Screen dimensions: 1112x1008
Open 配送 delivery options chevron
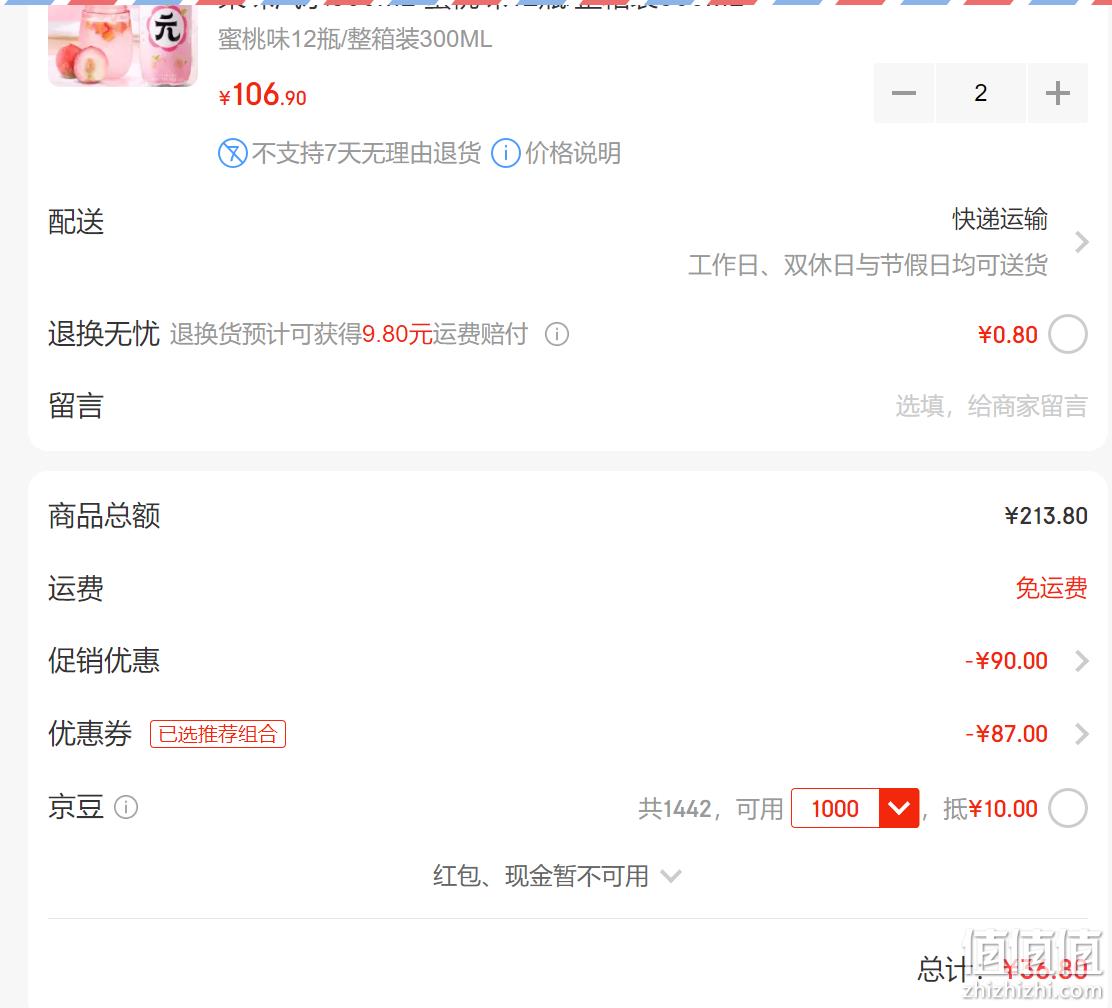pos(1081,242)
